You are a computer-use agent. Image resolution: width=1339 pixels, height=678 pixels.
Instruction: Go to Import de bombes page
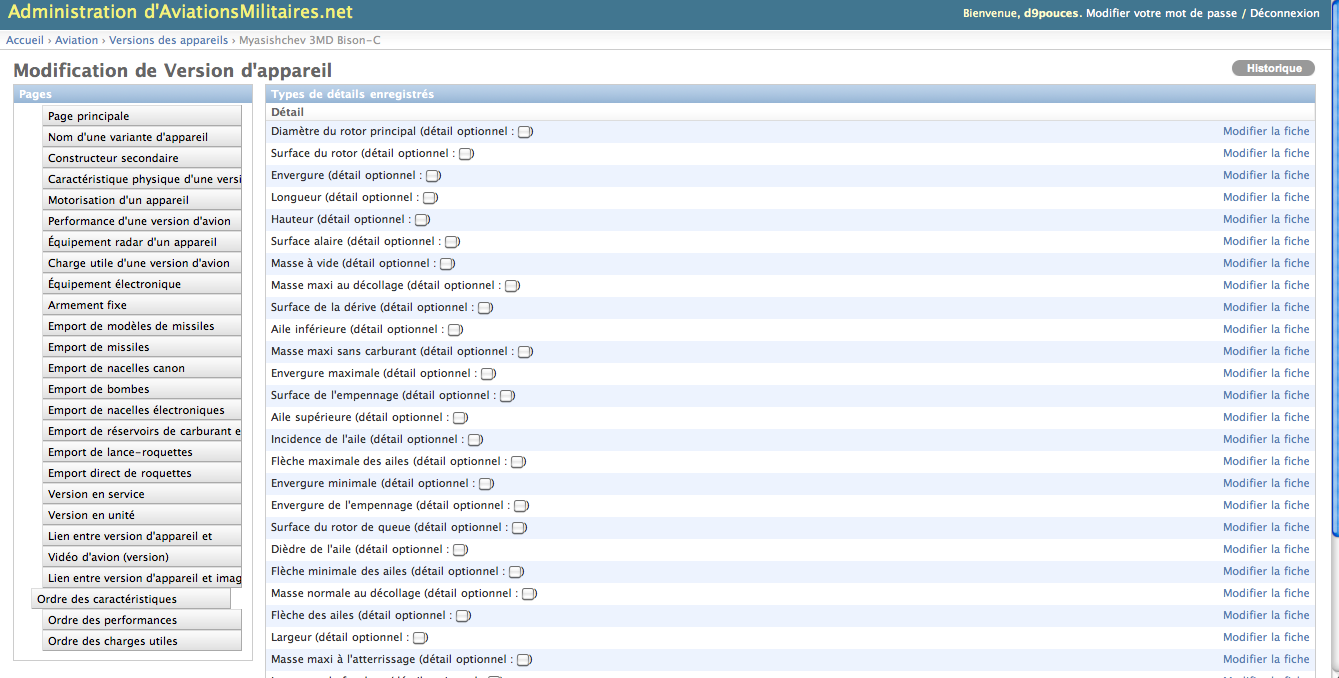141,389
